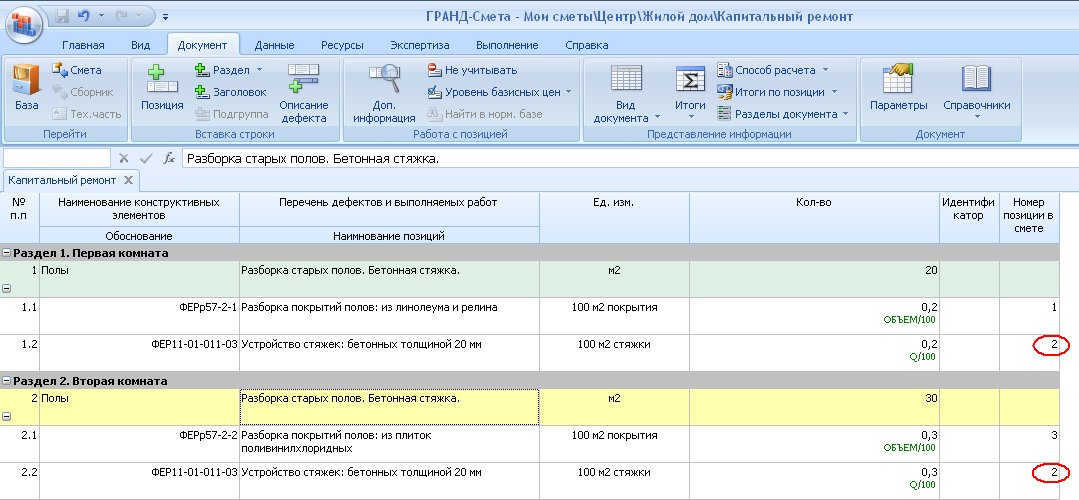Click the name box left of the formula bar
1079x500 pixels.
(x=56, y=158)
